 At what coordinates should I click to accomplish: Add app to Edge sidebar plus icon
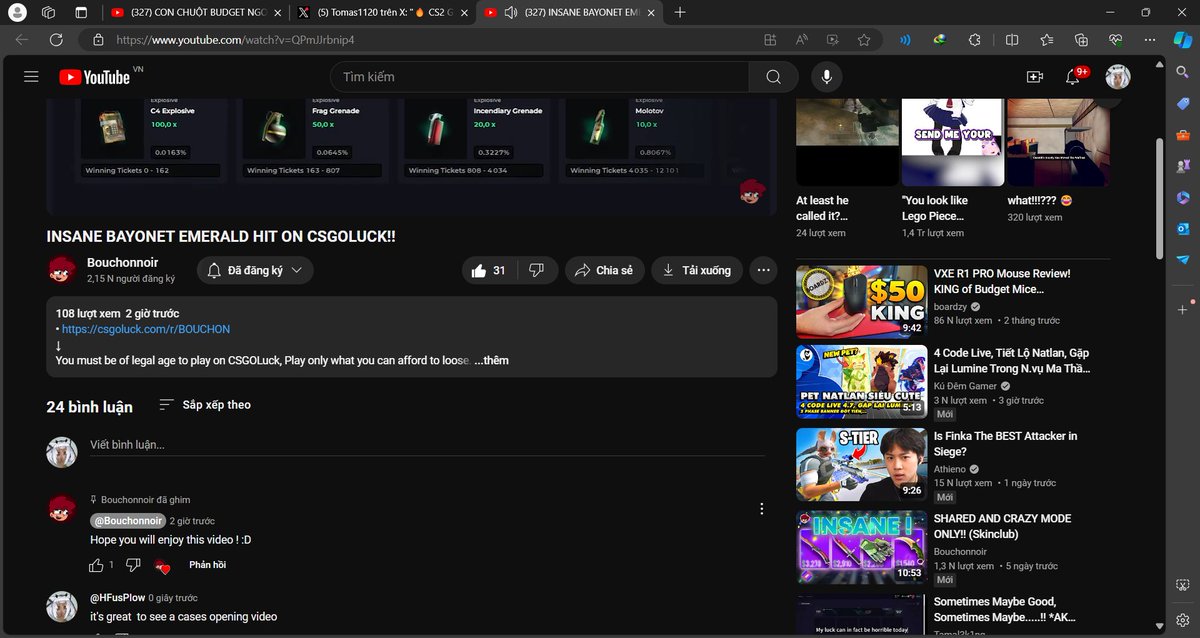tap(1182, 310)
